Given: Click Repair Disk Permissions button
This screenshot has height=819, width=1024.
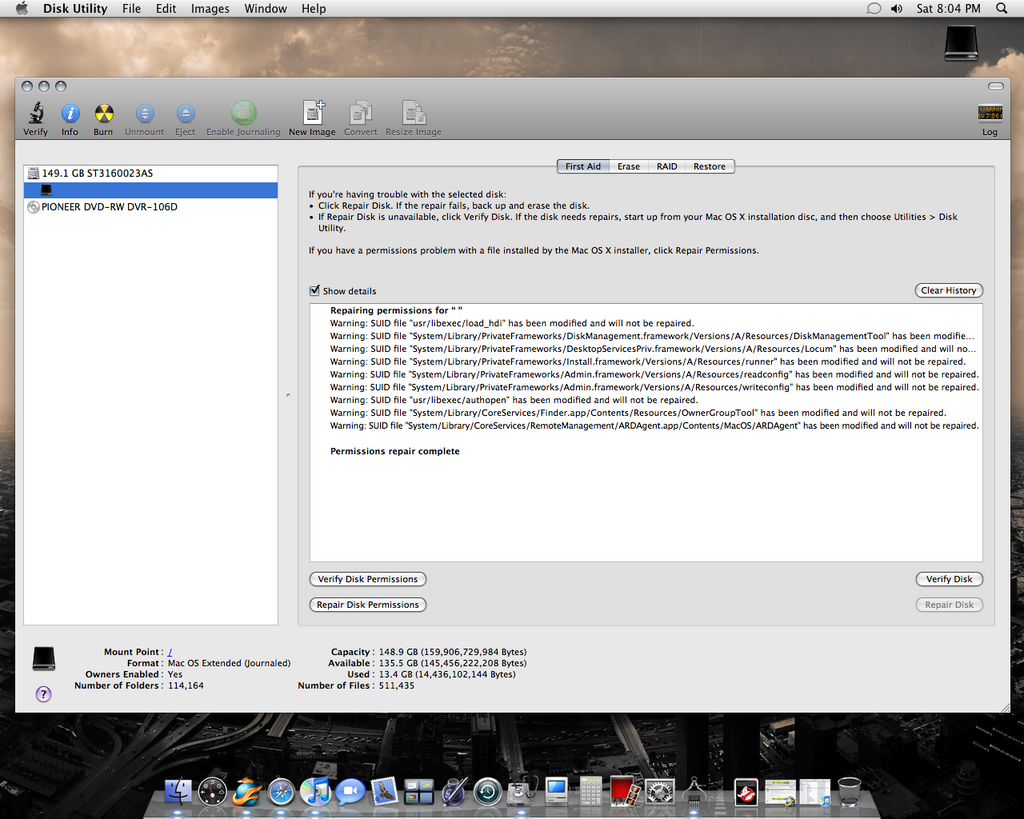Looking at the screenshot, I should [x=368, y=604].
